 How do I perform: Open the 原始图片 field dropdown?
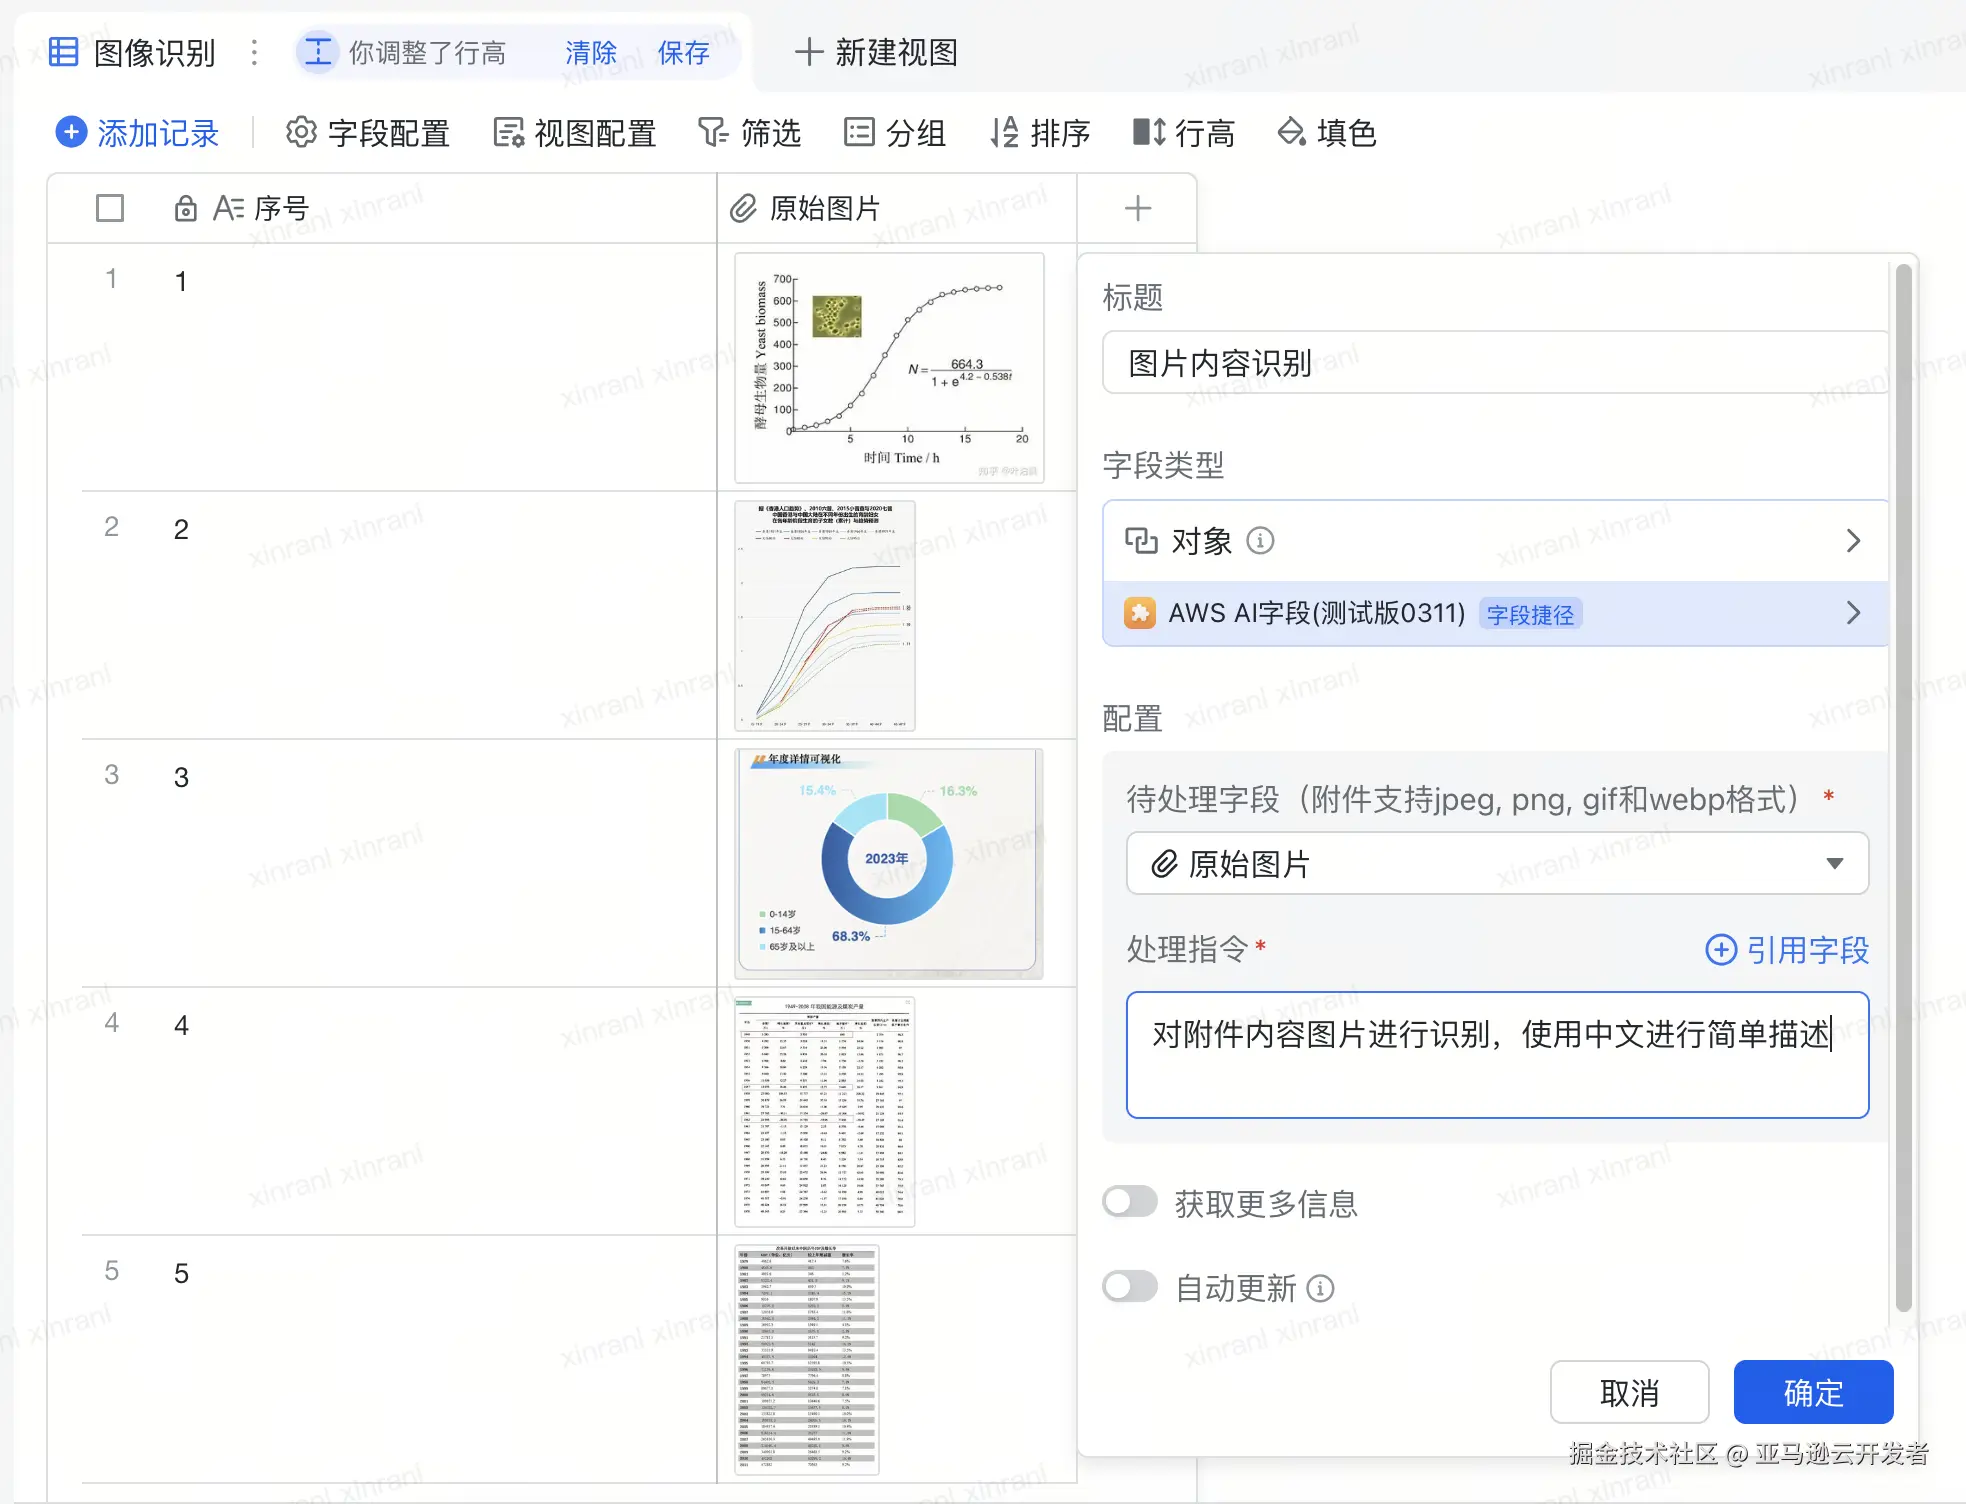[x=1496, y=863]
